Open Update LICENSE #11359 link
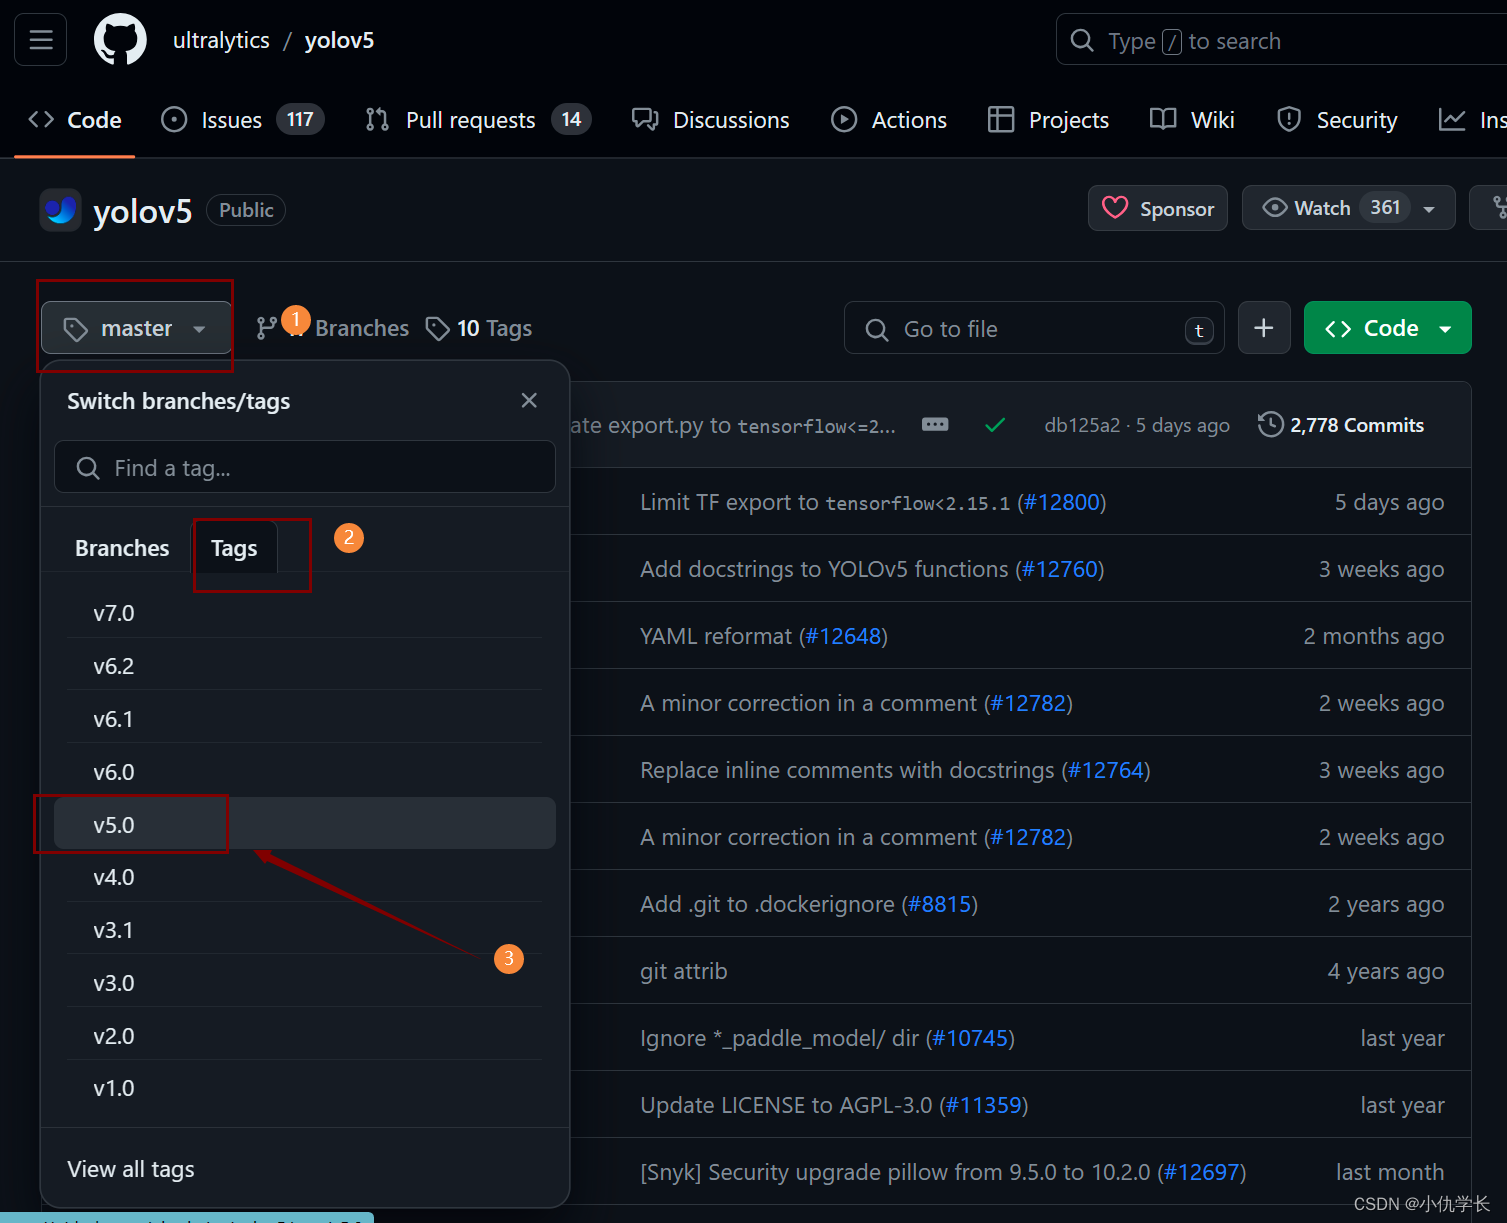Screen dimensions: 1507x1223 tap(984, 1105)
